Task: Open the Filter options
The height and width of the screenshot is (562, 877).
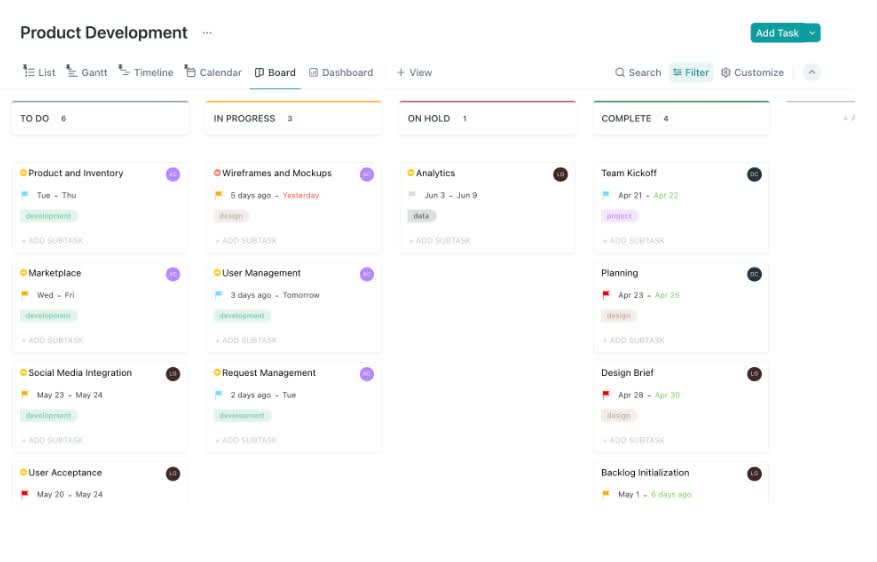Action: (691, 72)
